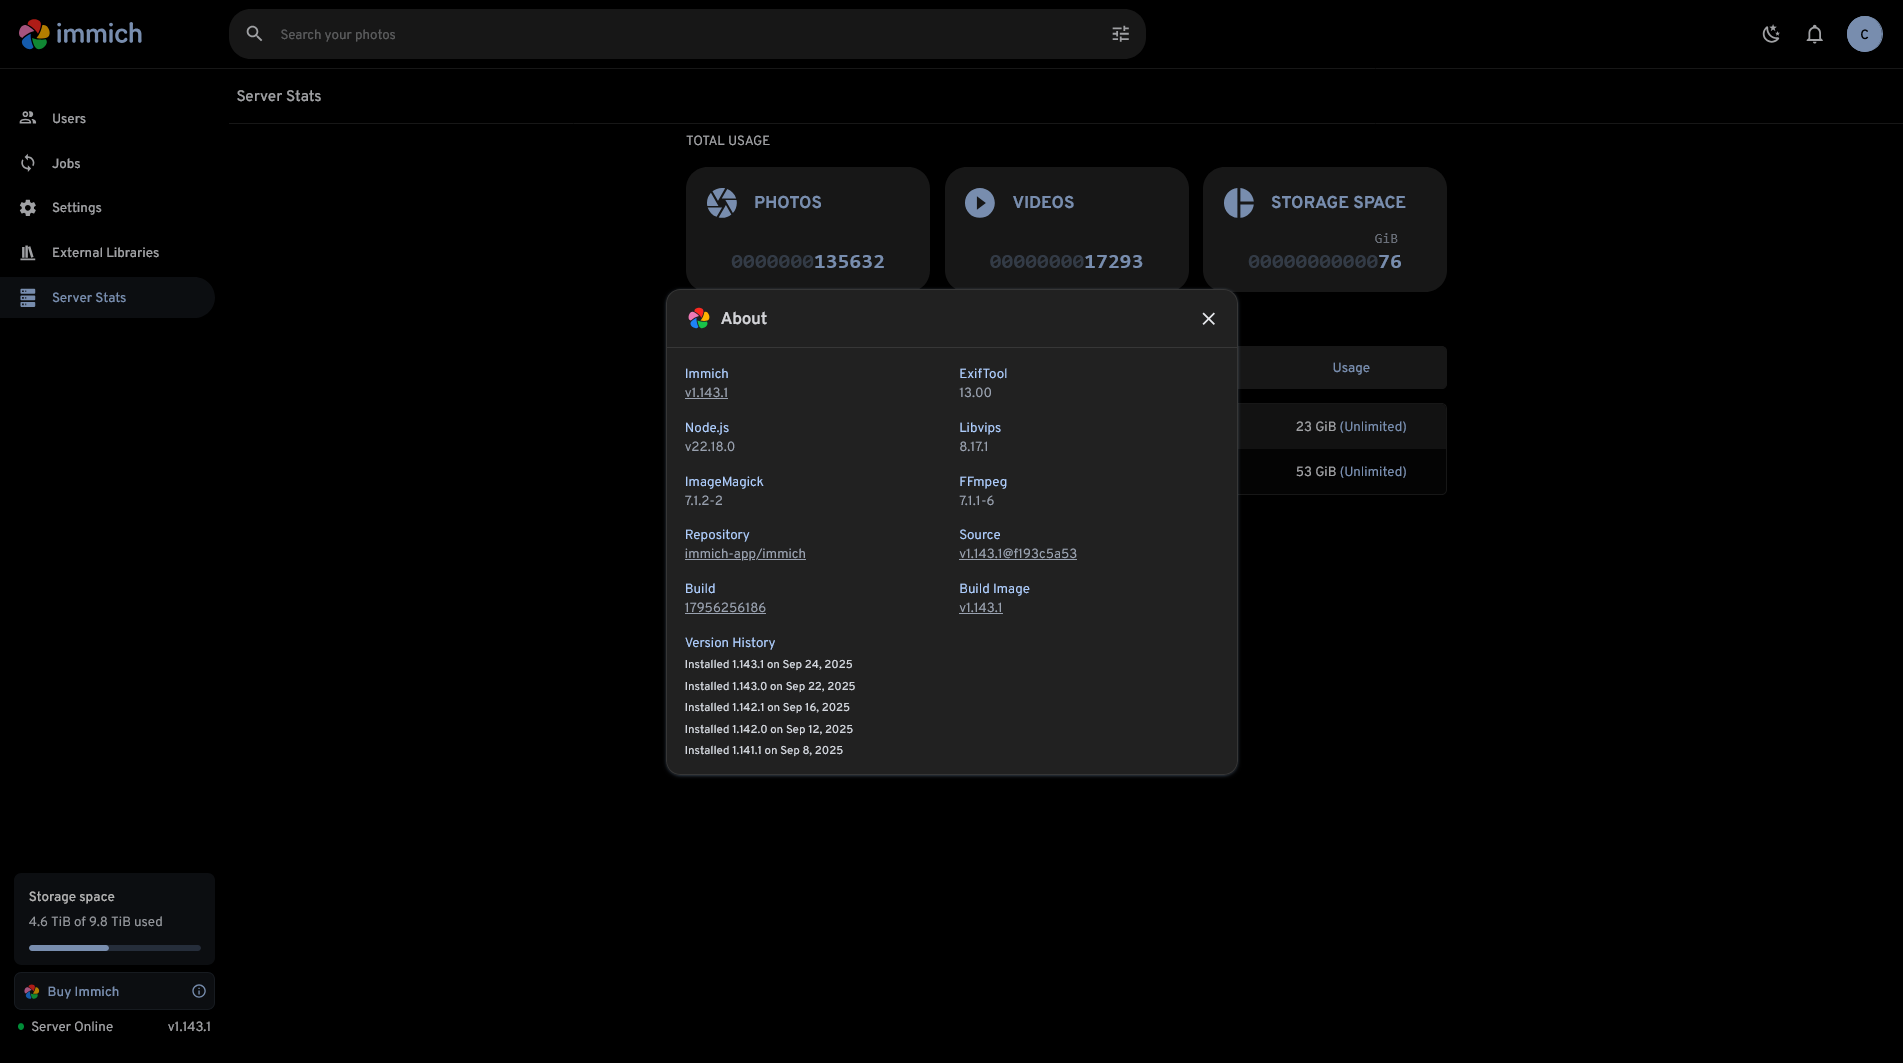Viewport: 1903px width, 1063px height.
Task: Click the Version History label
Action: [x=730, y=643]
